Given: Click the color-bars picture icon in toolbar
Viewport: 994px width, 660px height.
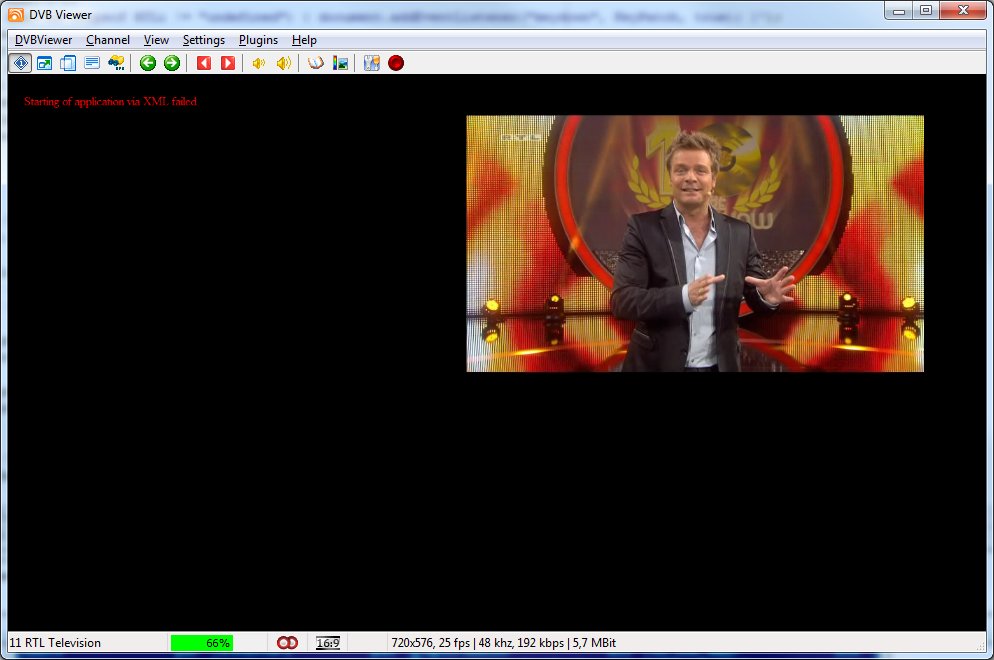Looking at the screenshot, I should tap(341, 63).
